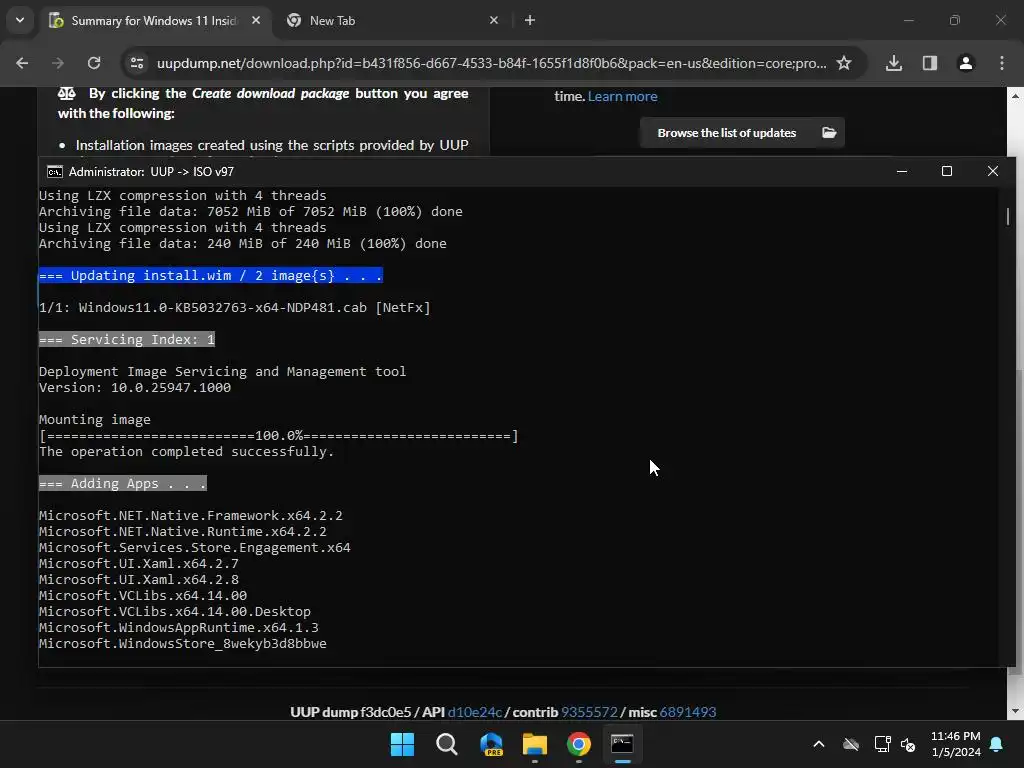This screenshot has height=768, width=1024.
Task: Focus the uupdump.net address bar
Action: (x=491, y=63)
